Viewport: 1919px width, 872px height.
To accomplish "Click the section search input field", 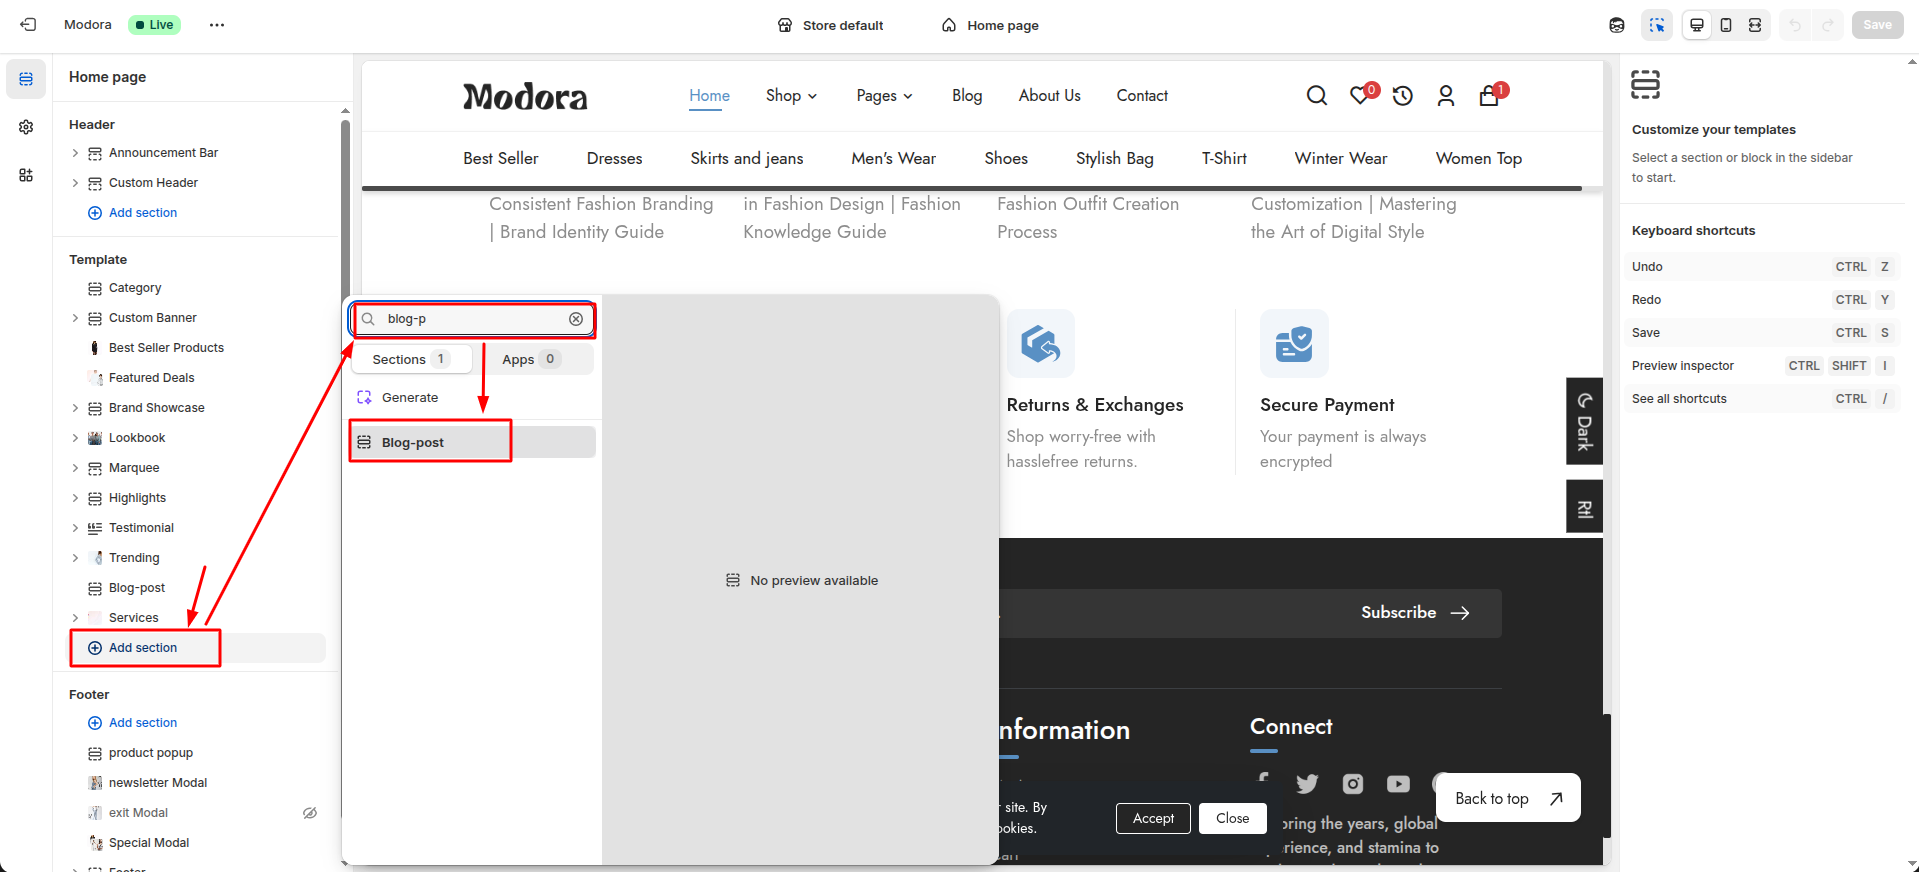I will (x=473, y=319).
